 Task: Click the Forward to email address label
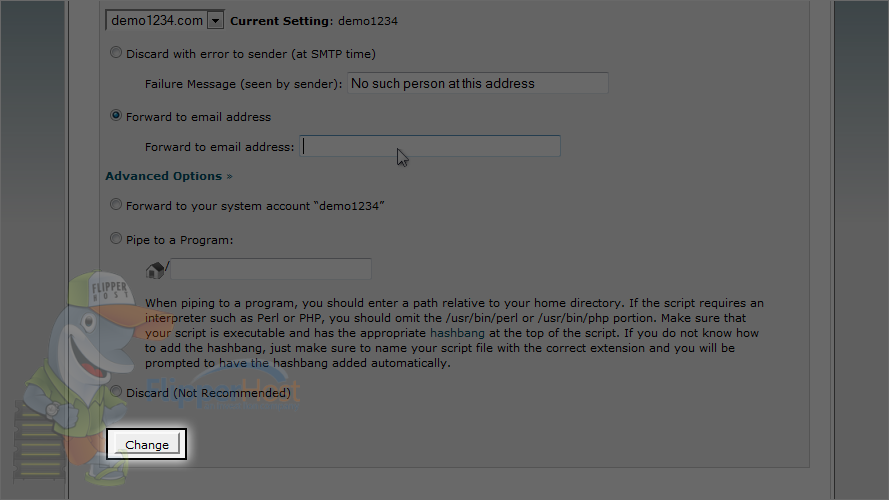(x=219, y=147)
